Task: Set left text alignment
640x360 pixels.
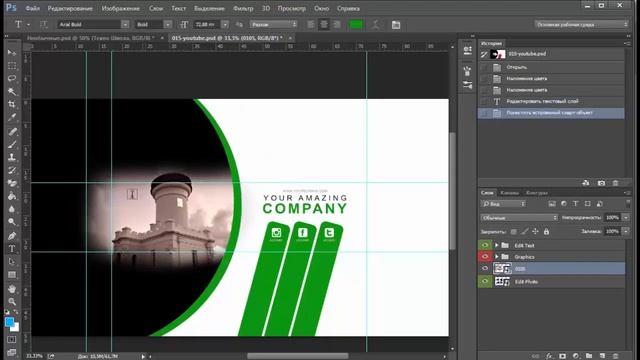Action: click(x=311, y=24)
